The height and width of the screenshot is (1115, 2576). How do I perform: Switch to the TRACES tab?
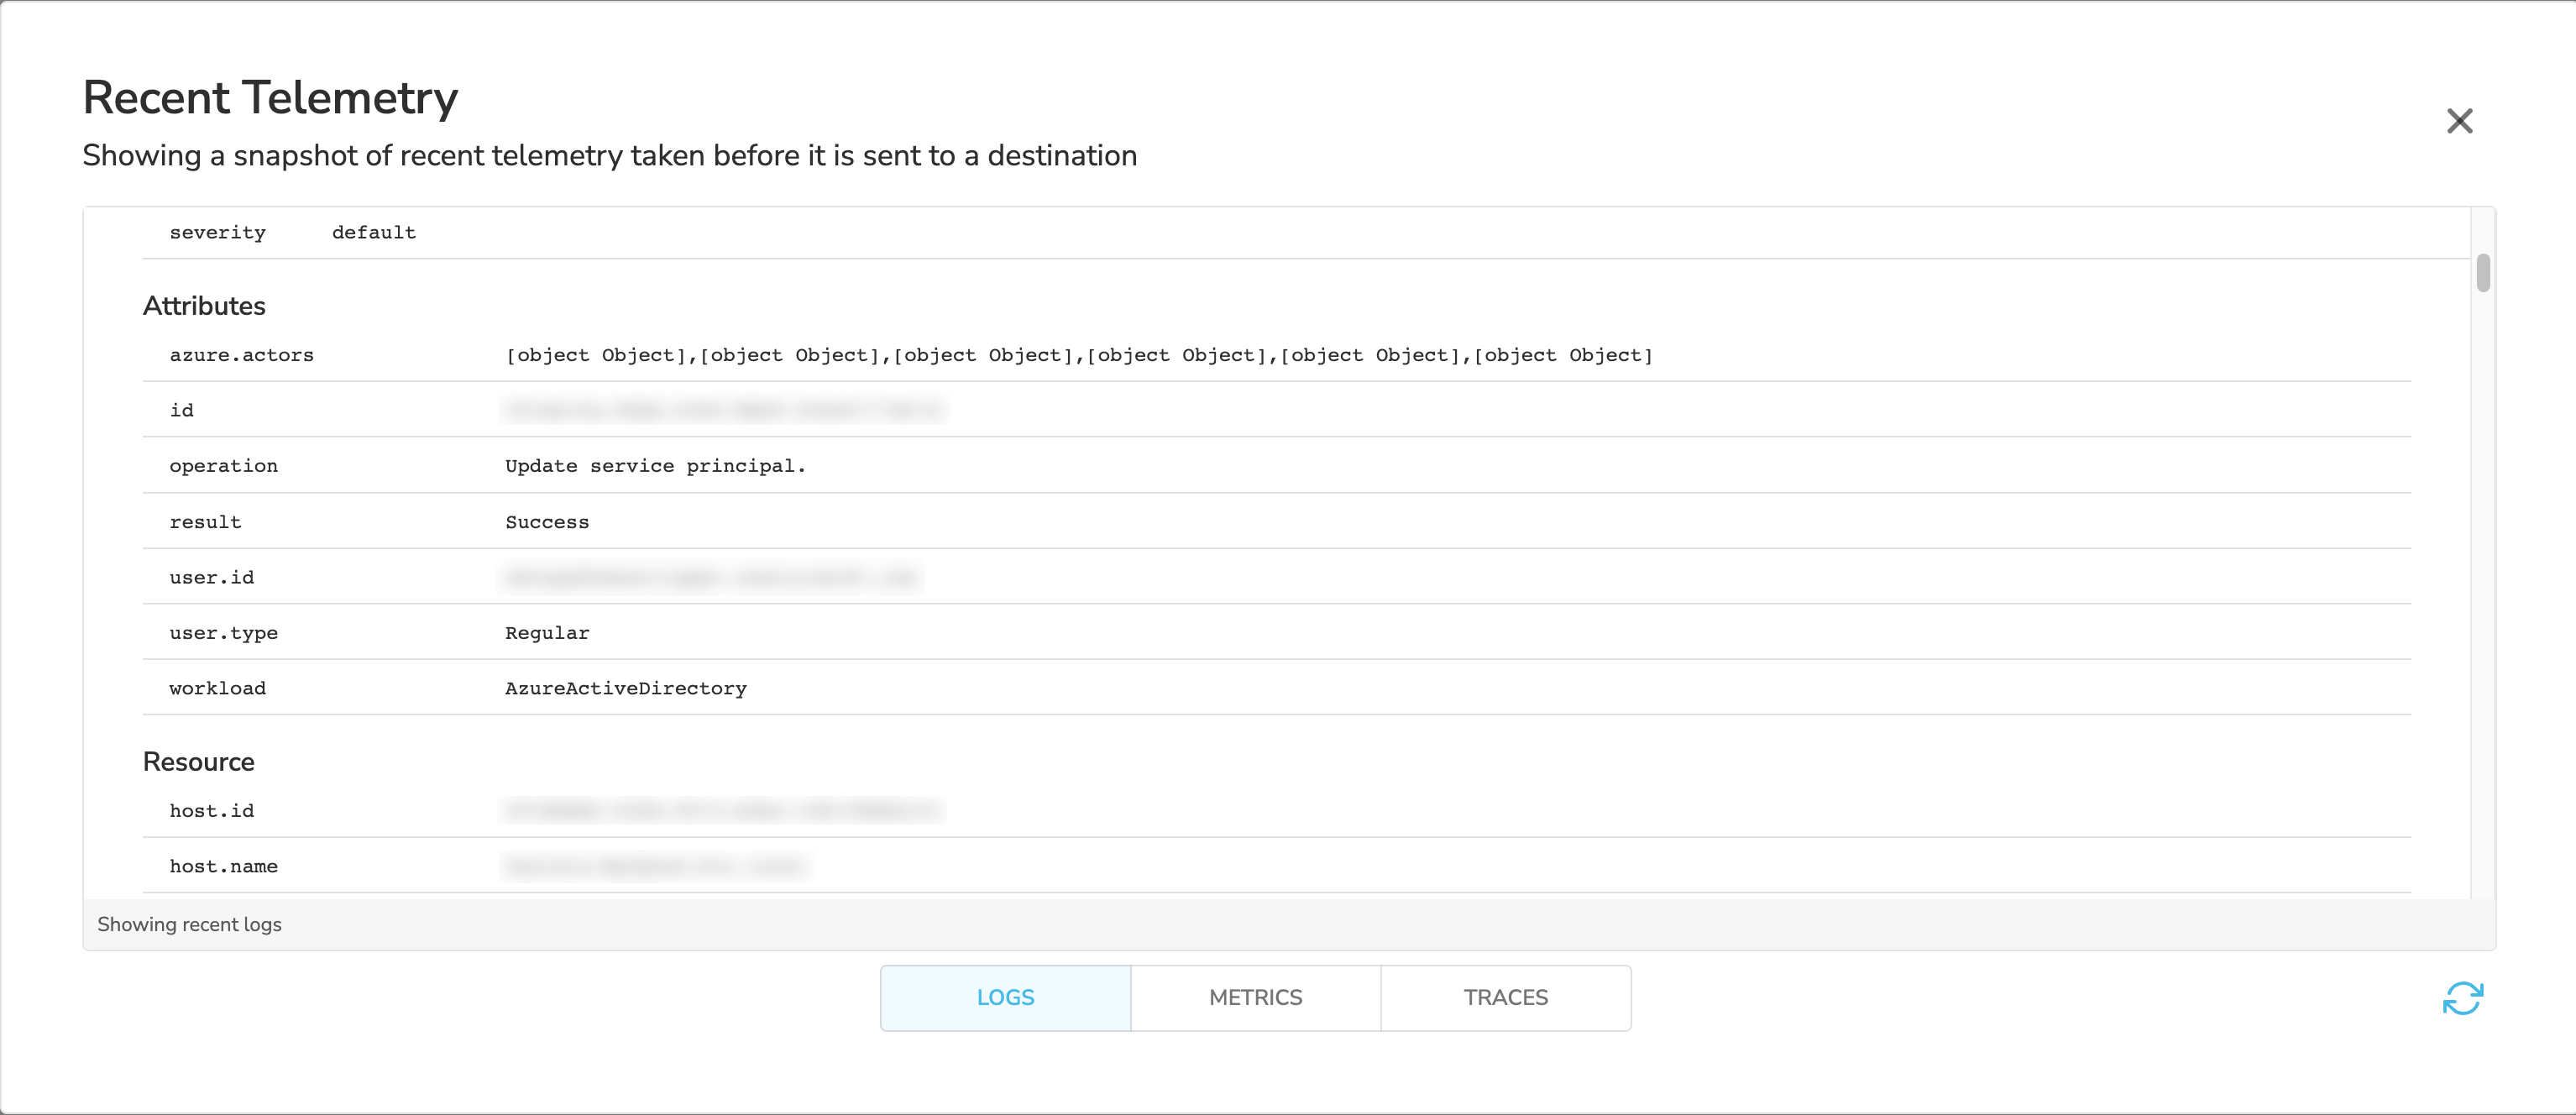pos(1505,998)
